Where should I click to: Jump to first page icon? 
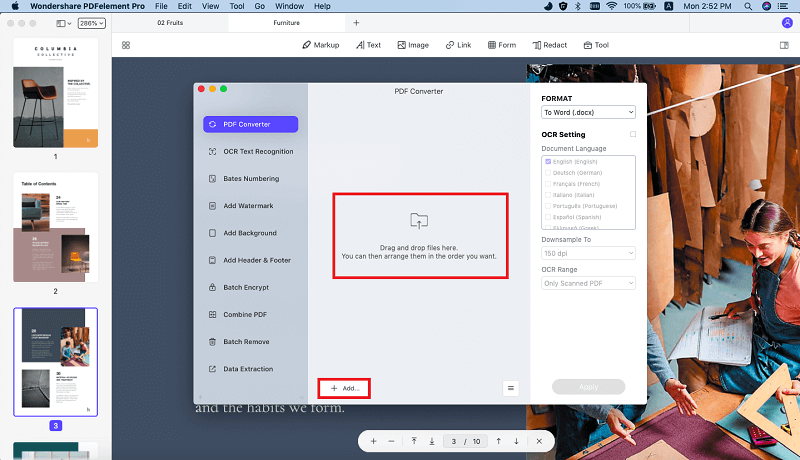click(414, 441)
